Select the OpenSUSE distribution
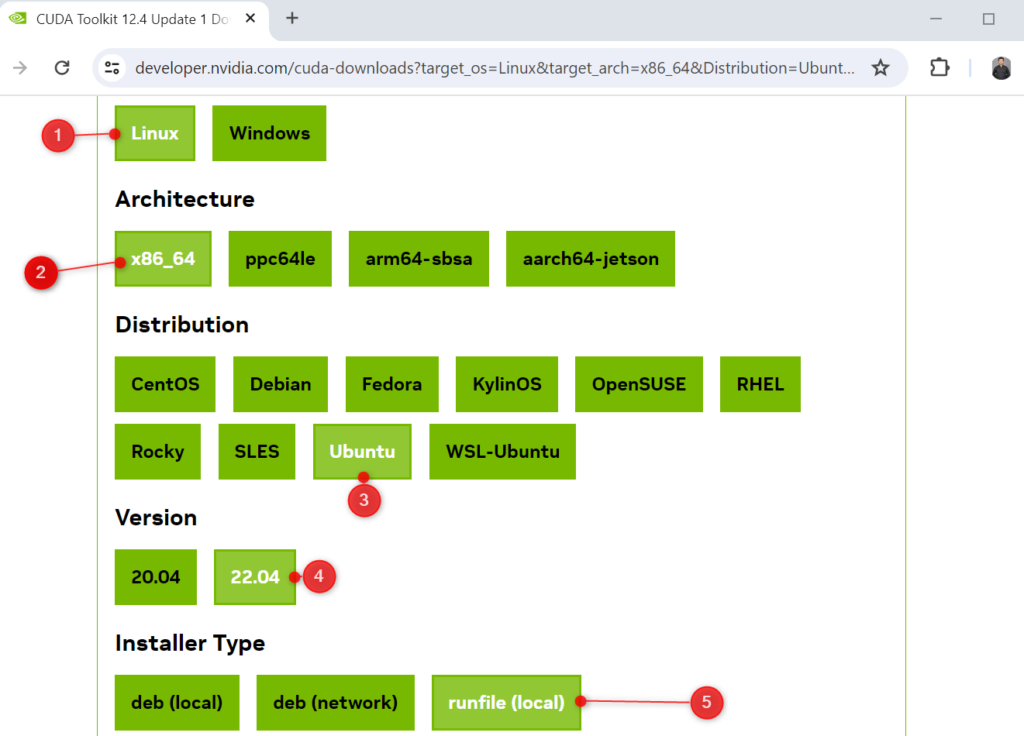Viewport: 1024px width, 736px height. tap(638, 384)
